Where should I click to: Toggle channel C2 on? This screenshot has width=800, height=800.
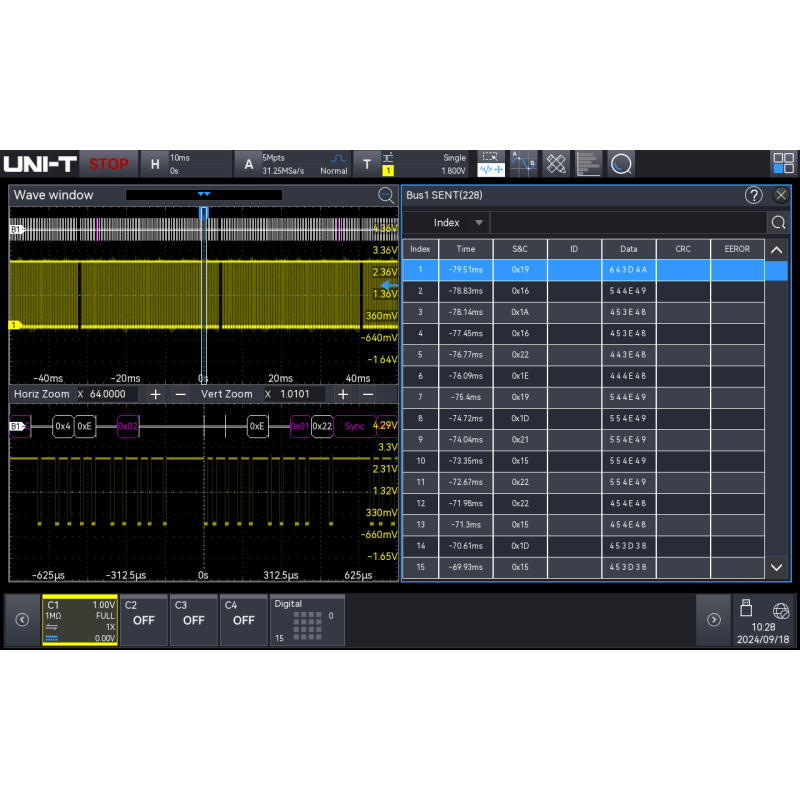click(x=144, y=620)
